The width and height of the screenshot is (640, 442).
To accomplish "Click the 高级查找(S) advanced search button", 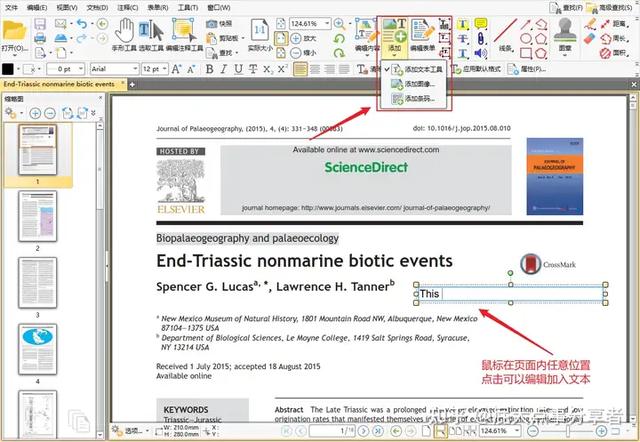I will pyautogui.click(x=609, y=7).
